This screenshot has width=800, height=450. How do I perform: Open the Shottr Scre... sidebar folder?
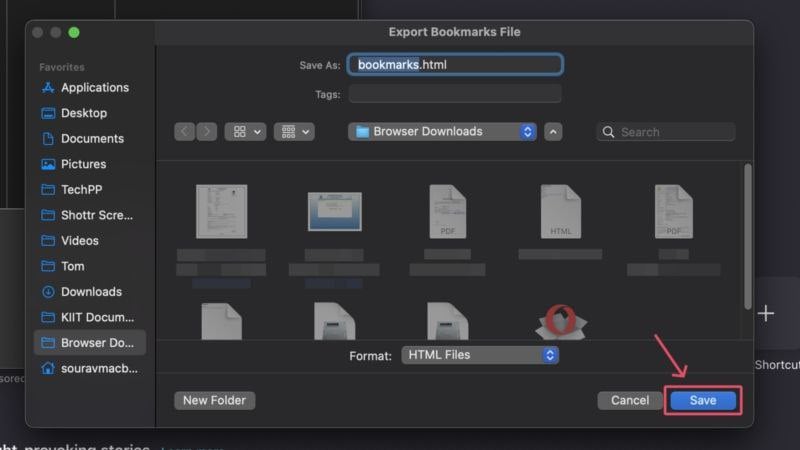[90, 215]
